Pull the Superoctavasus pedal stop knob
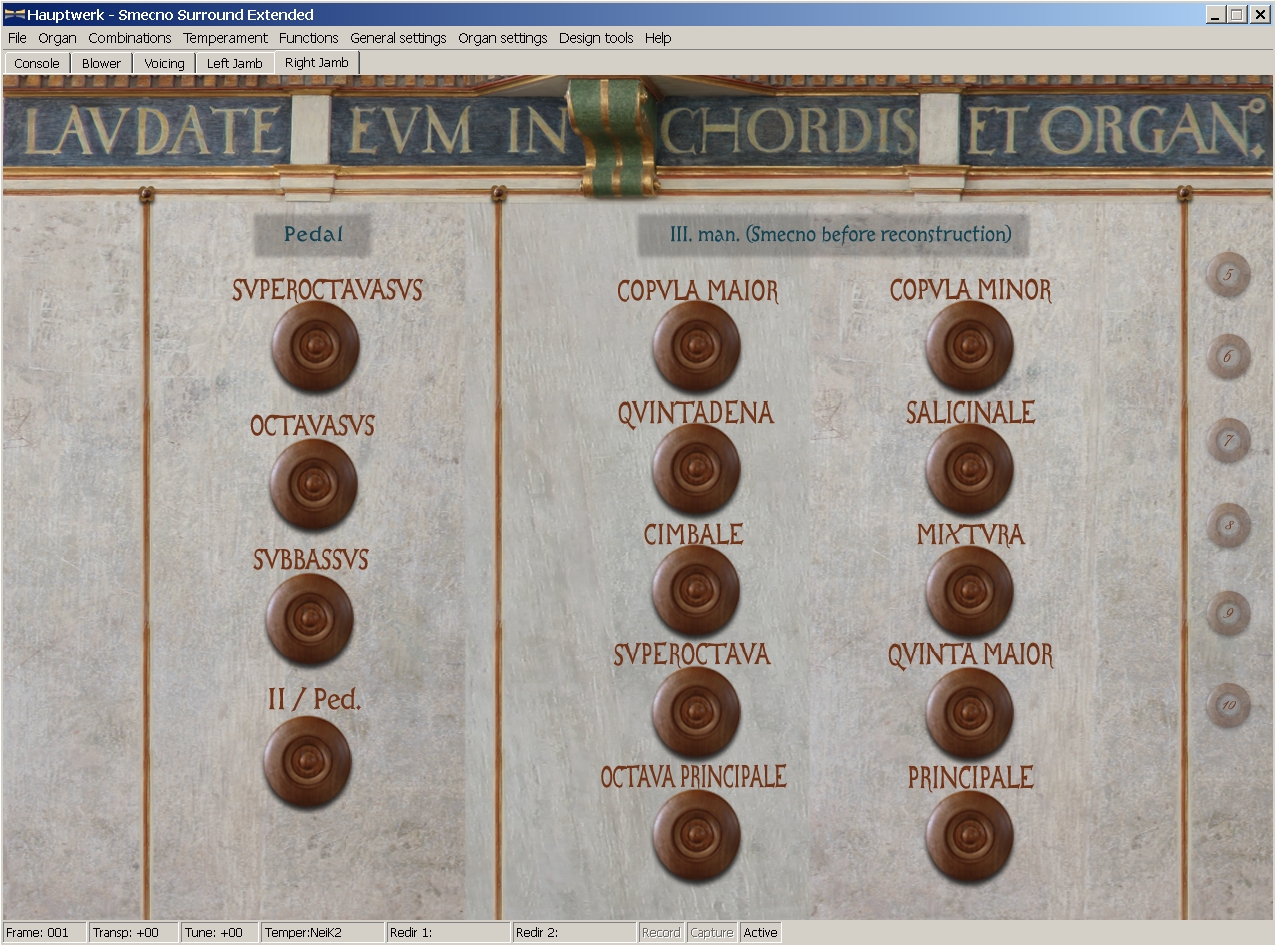The image size is (1275, 945). 315,346
